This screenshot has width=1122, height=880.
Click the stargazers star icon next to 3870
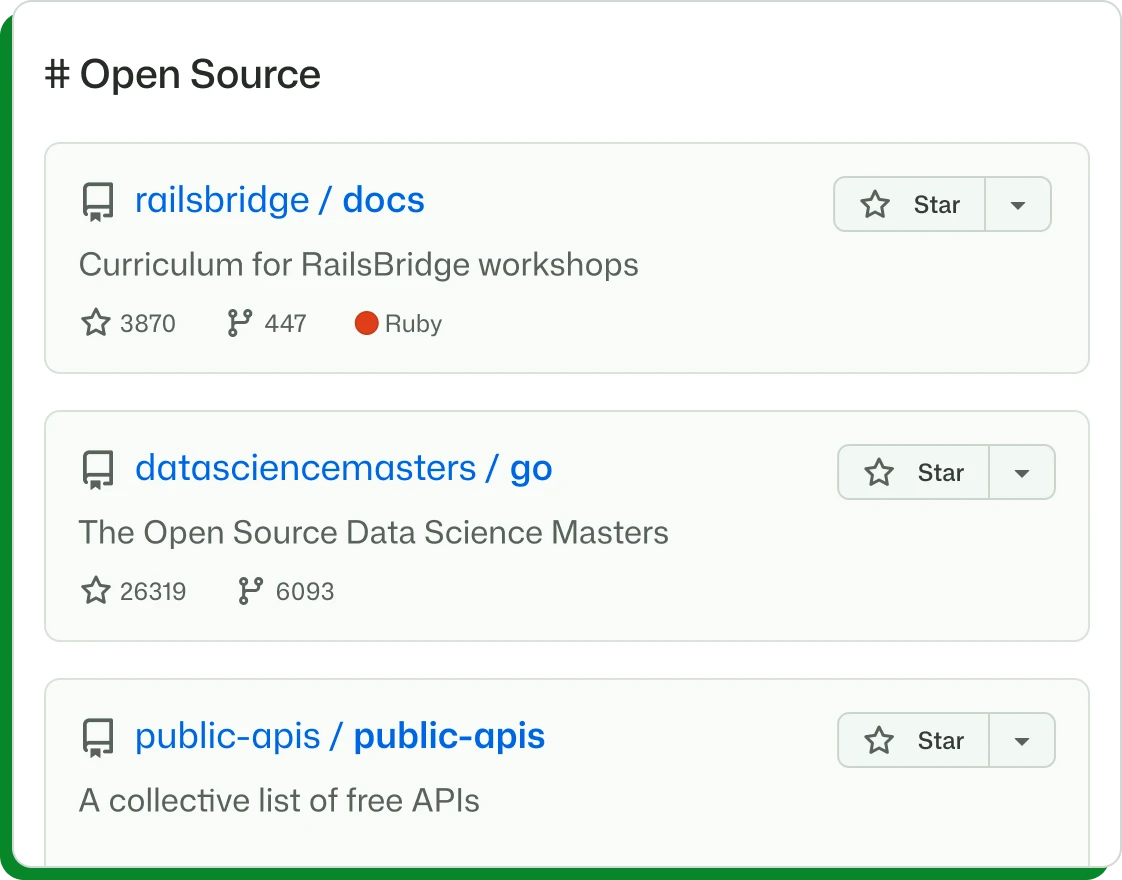click(x=95, y=323)
